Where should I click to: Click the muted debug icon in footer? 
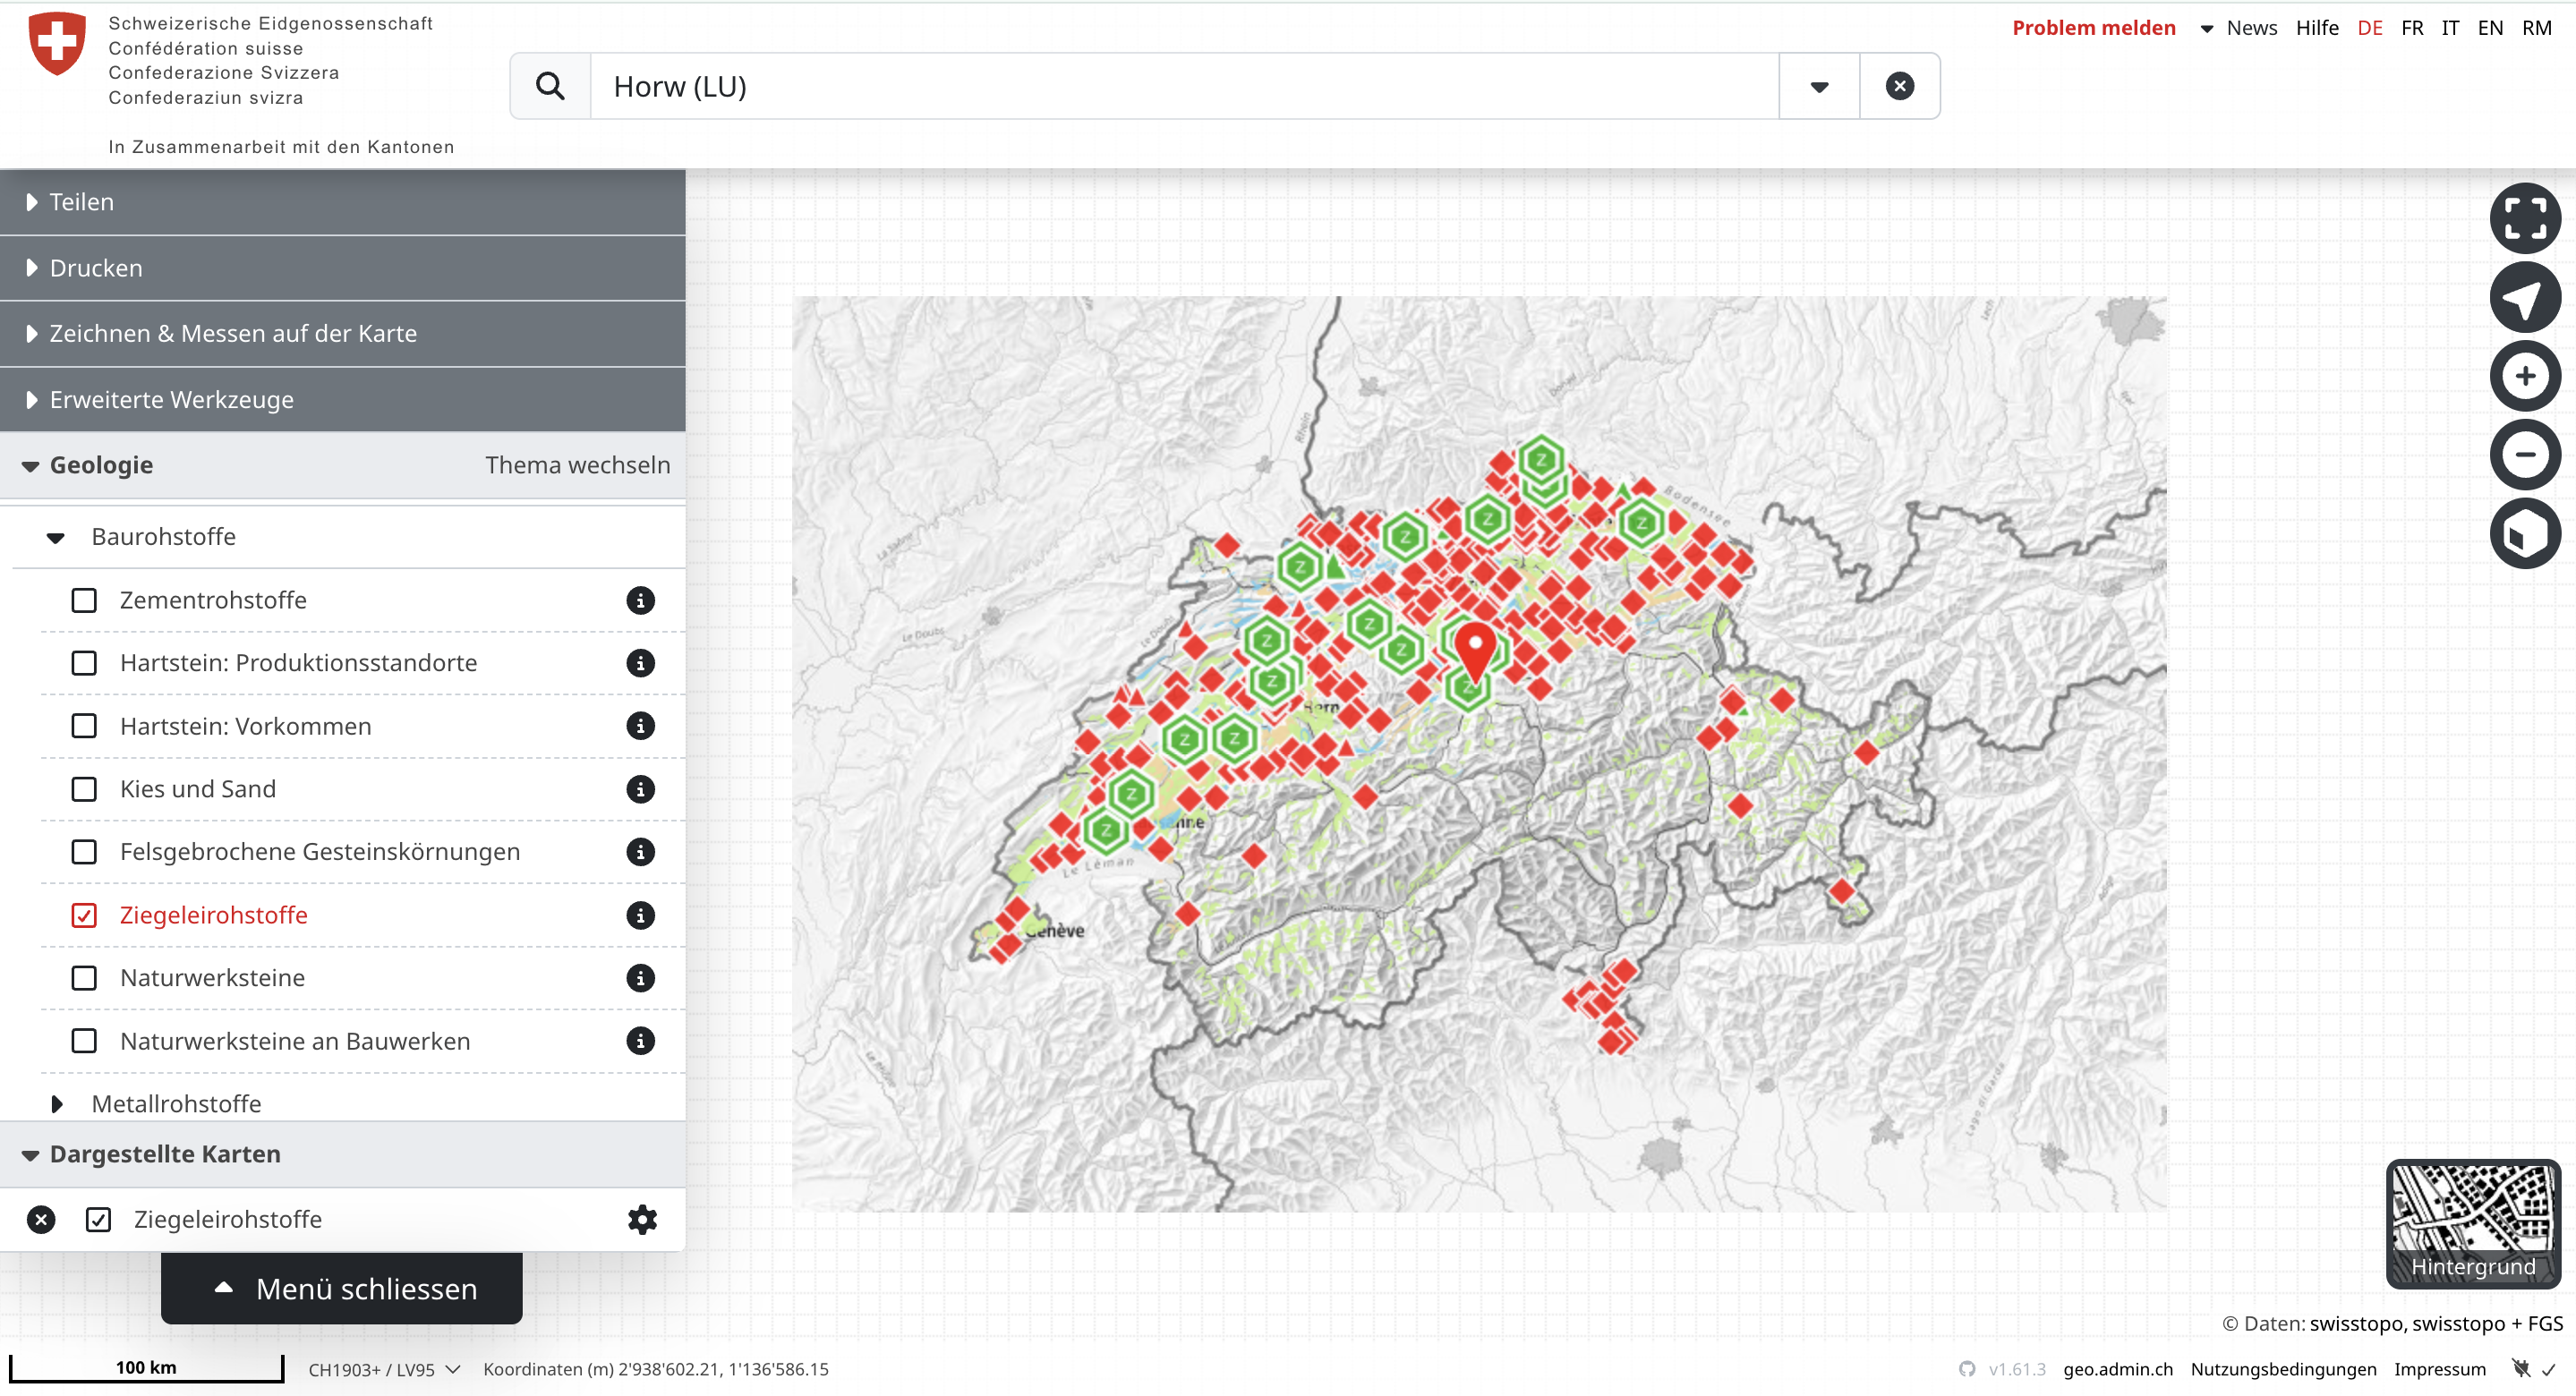2521,1369
